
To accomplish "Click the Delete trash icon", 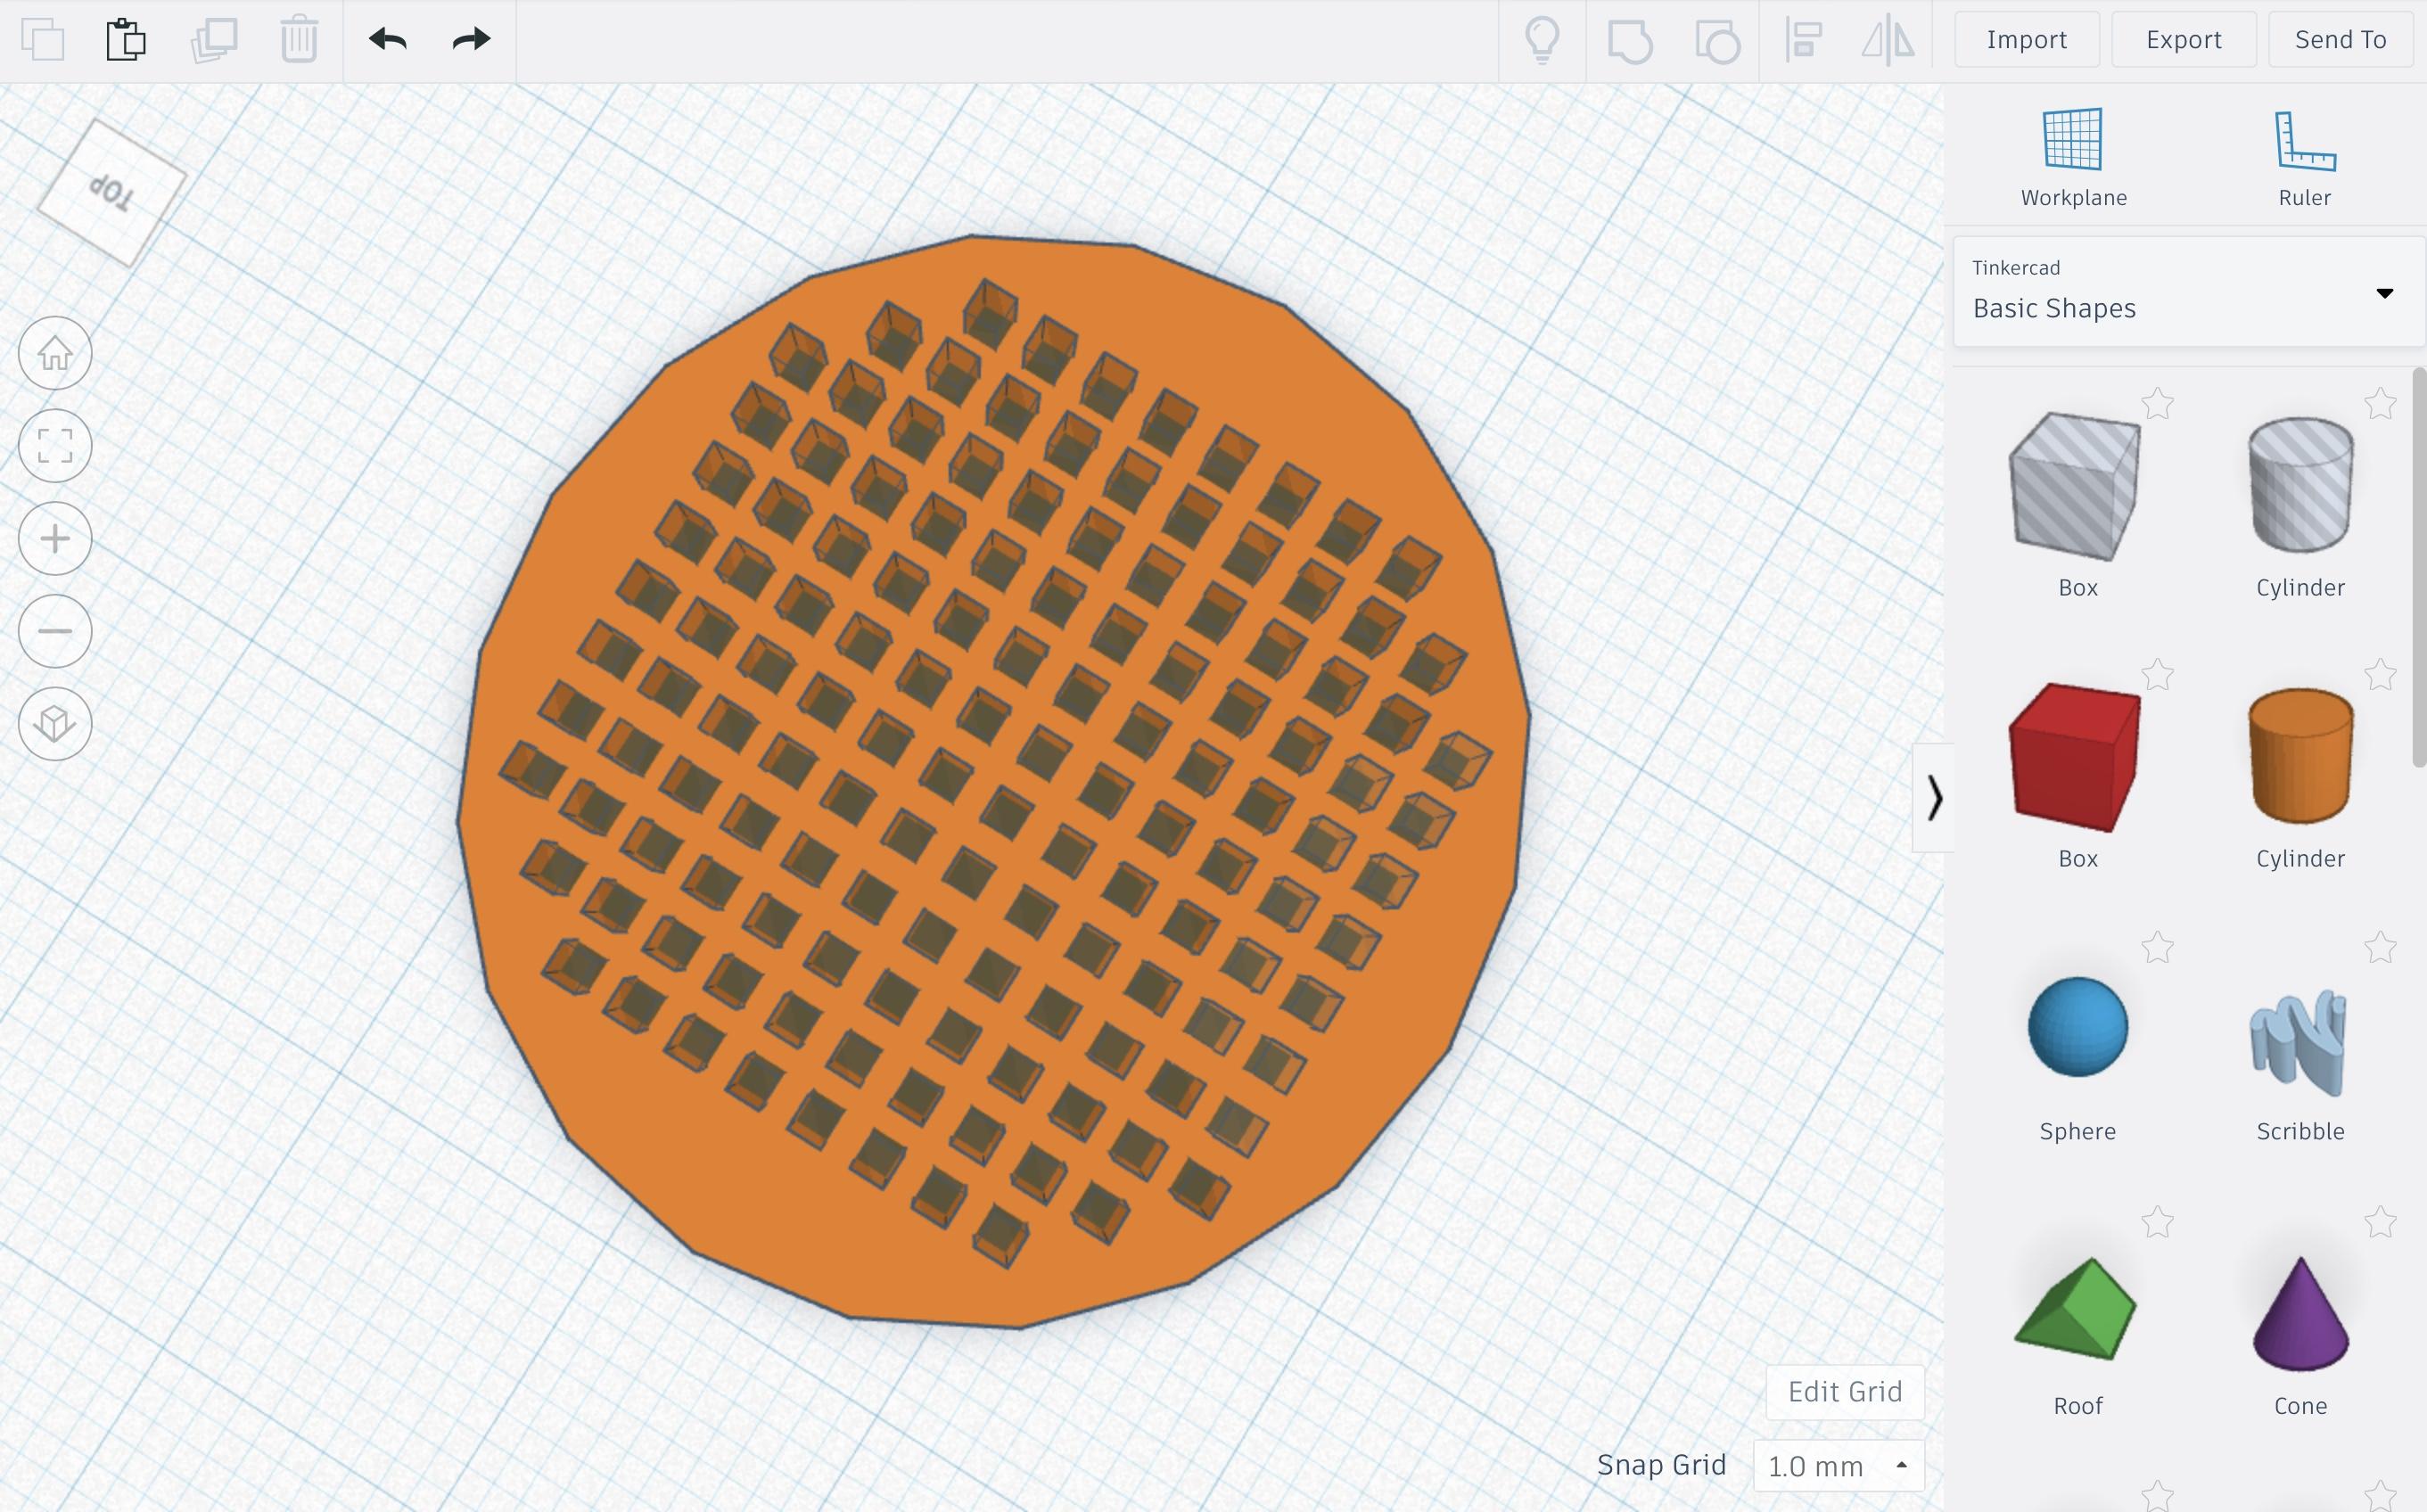I will click(299, 40).
